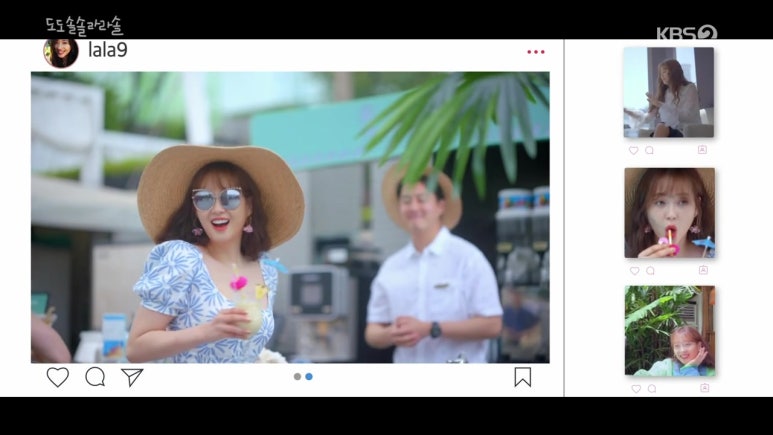Open top thumbnail of woman on balcony
This screenshot has height=435, width=773.
point(668,92)
